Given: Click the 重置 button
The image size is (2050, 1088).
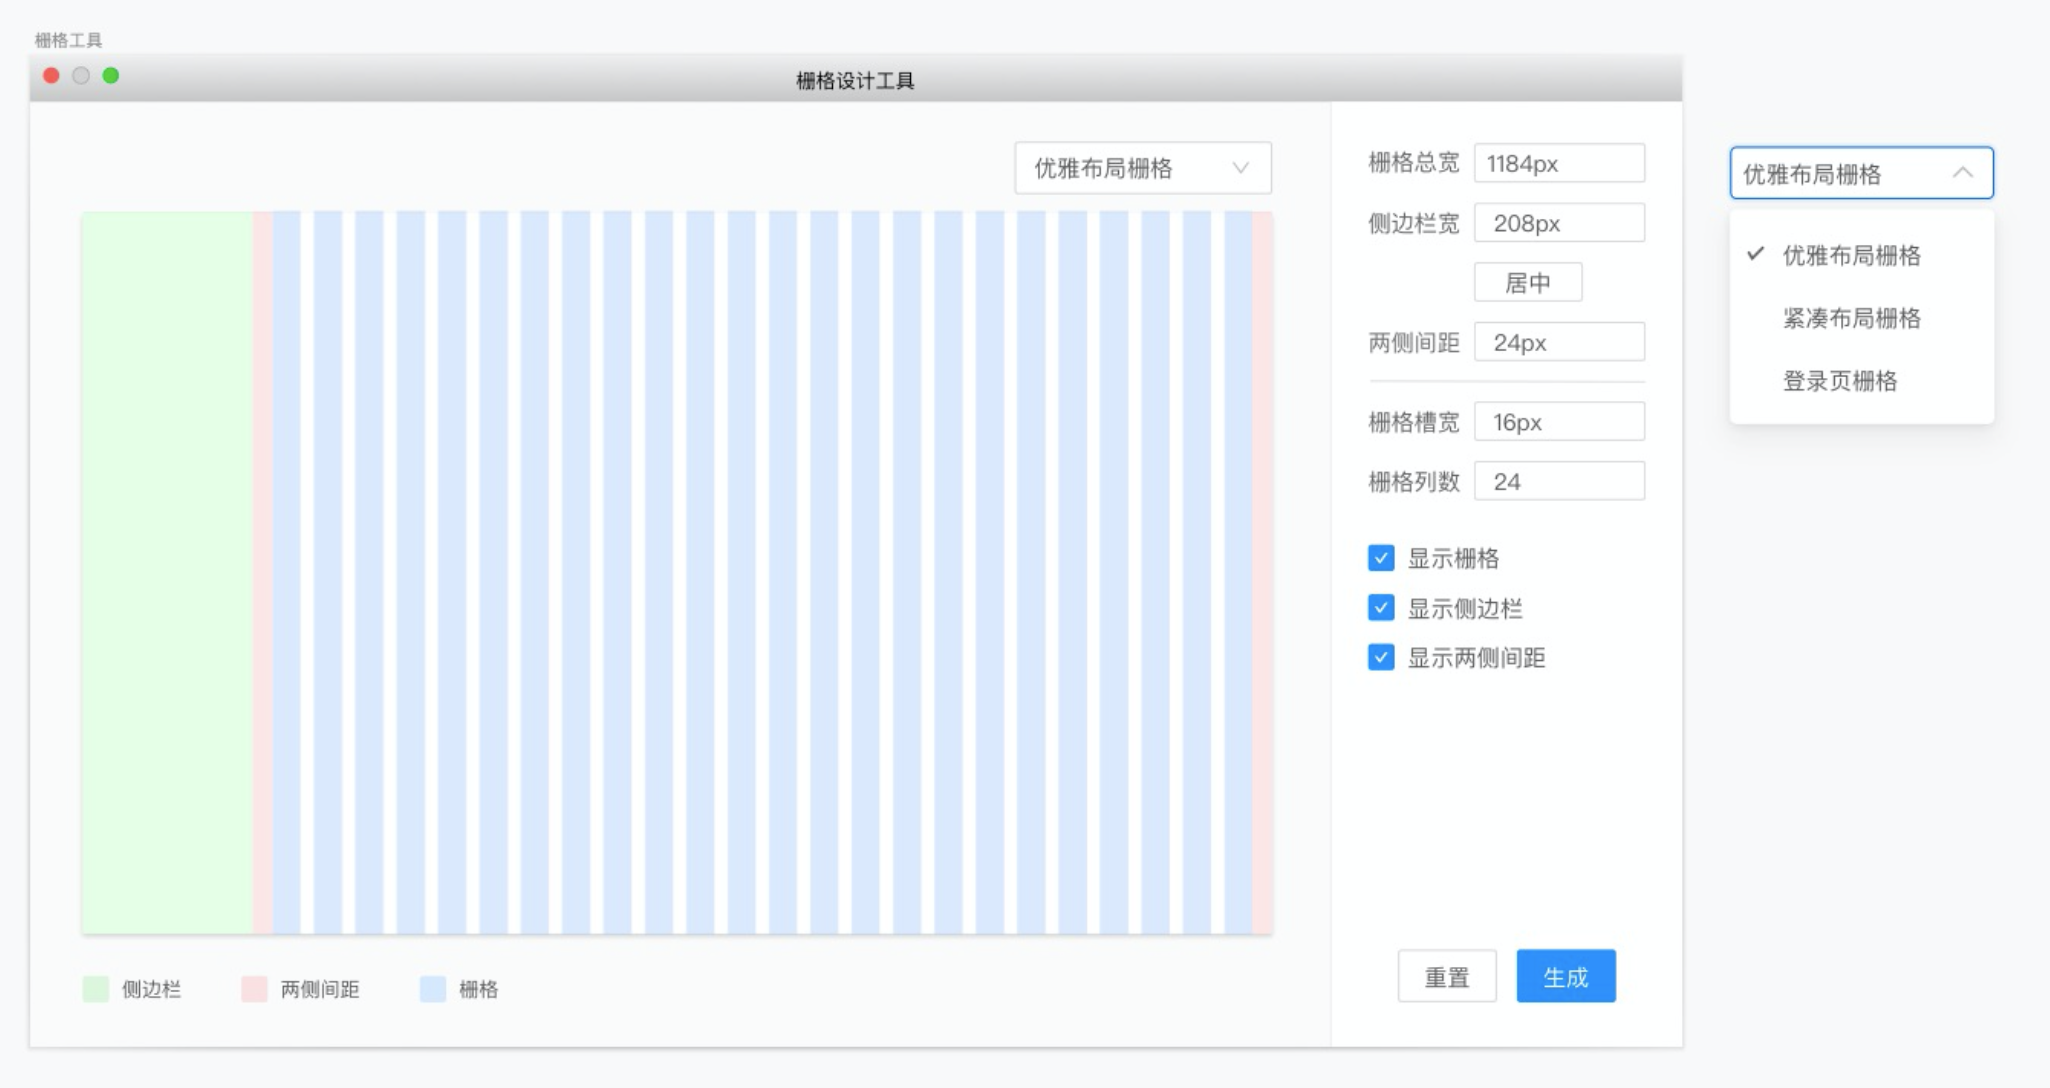Looking at the screenshot, I should (1446, 976).
